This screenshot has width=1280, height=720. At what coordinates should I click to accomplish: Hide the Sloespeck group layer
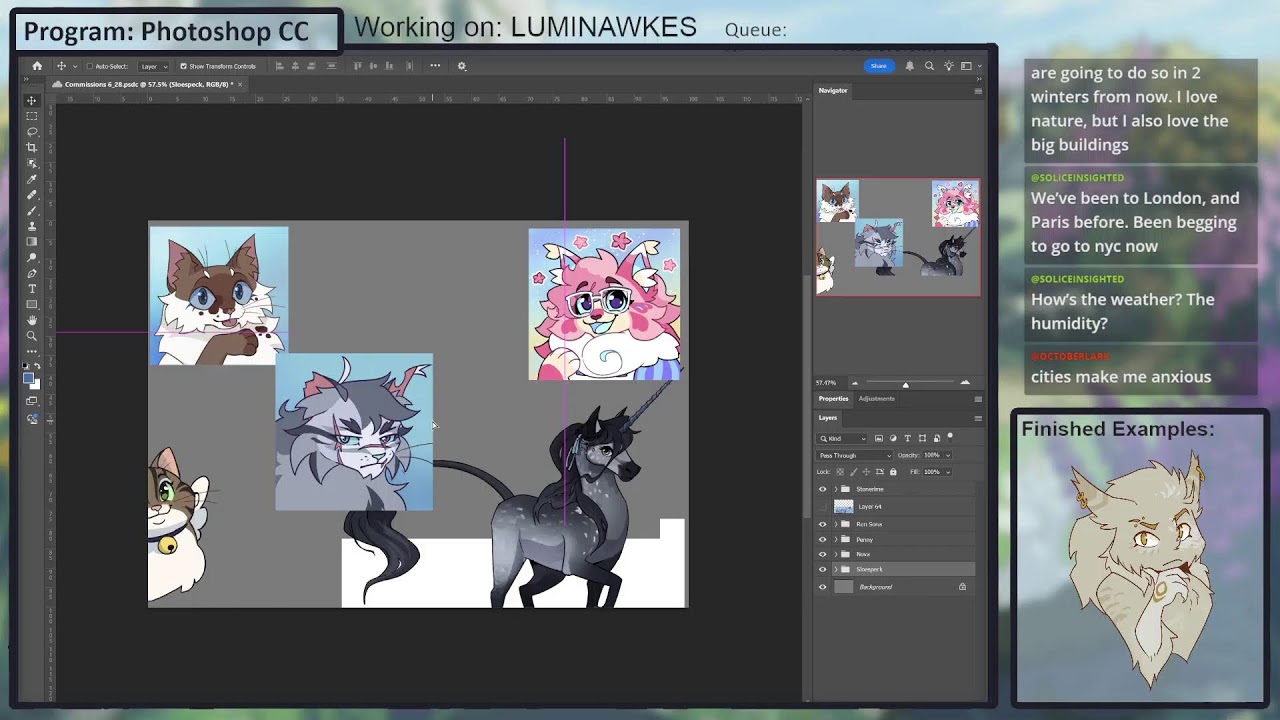(822, 569)
